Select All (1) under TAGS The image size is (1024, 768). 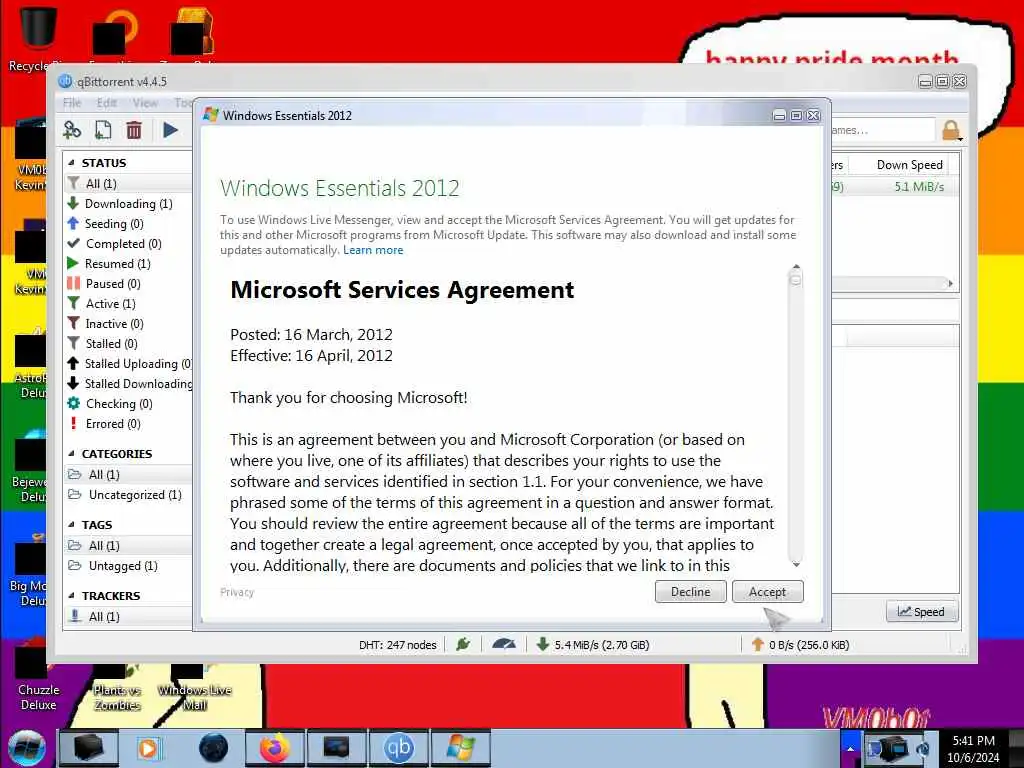[129, 545]
